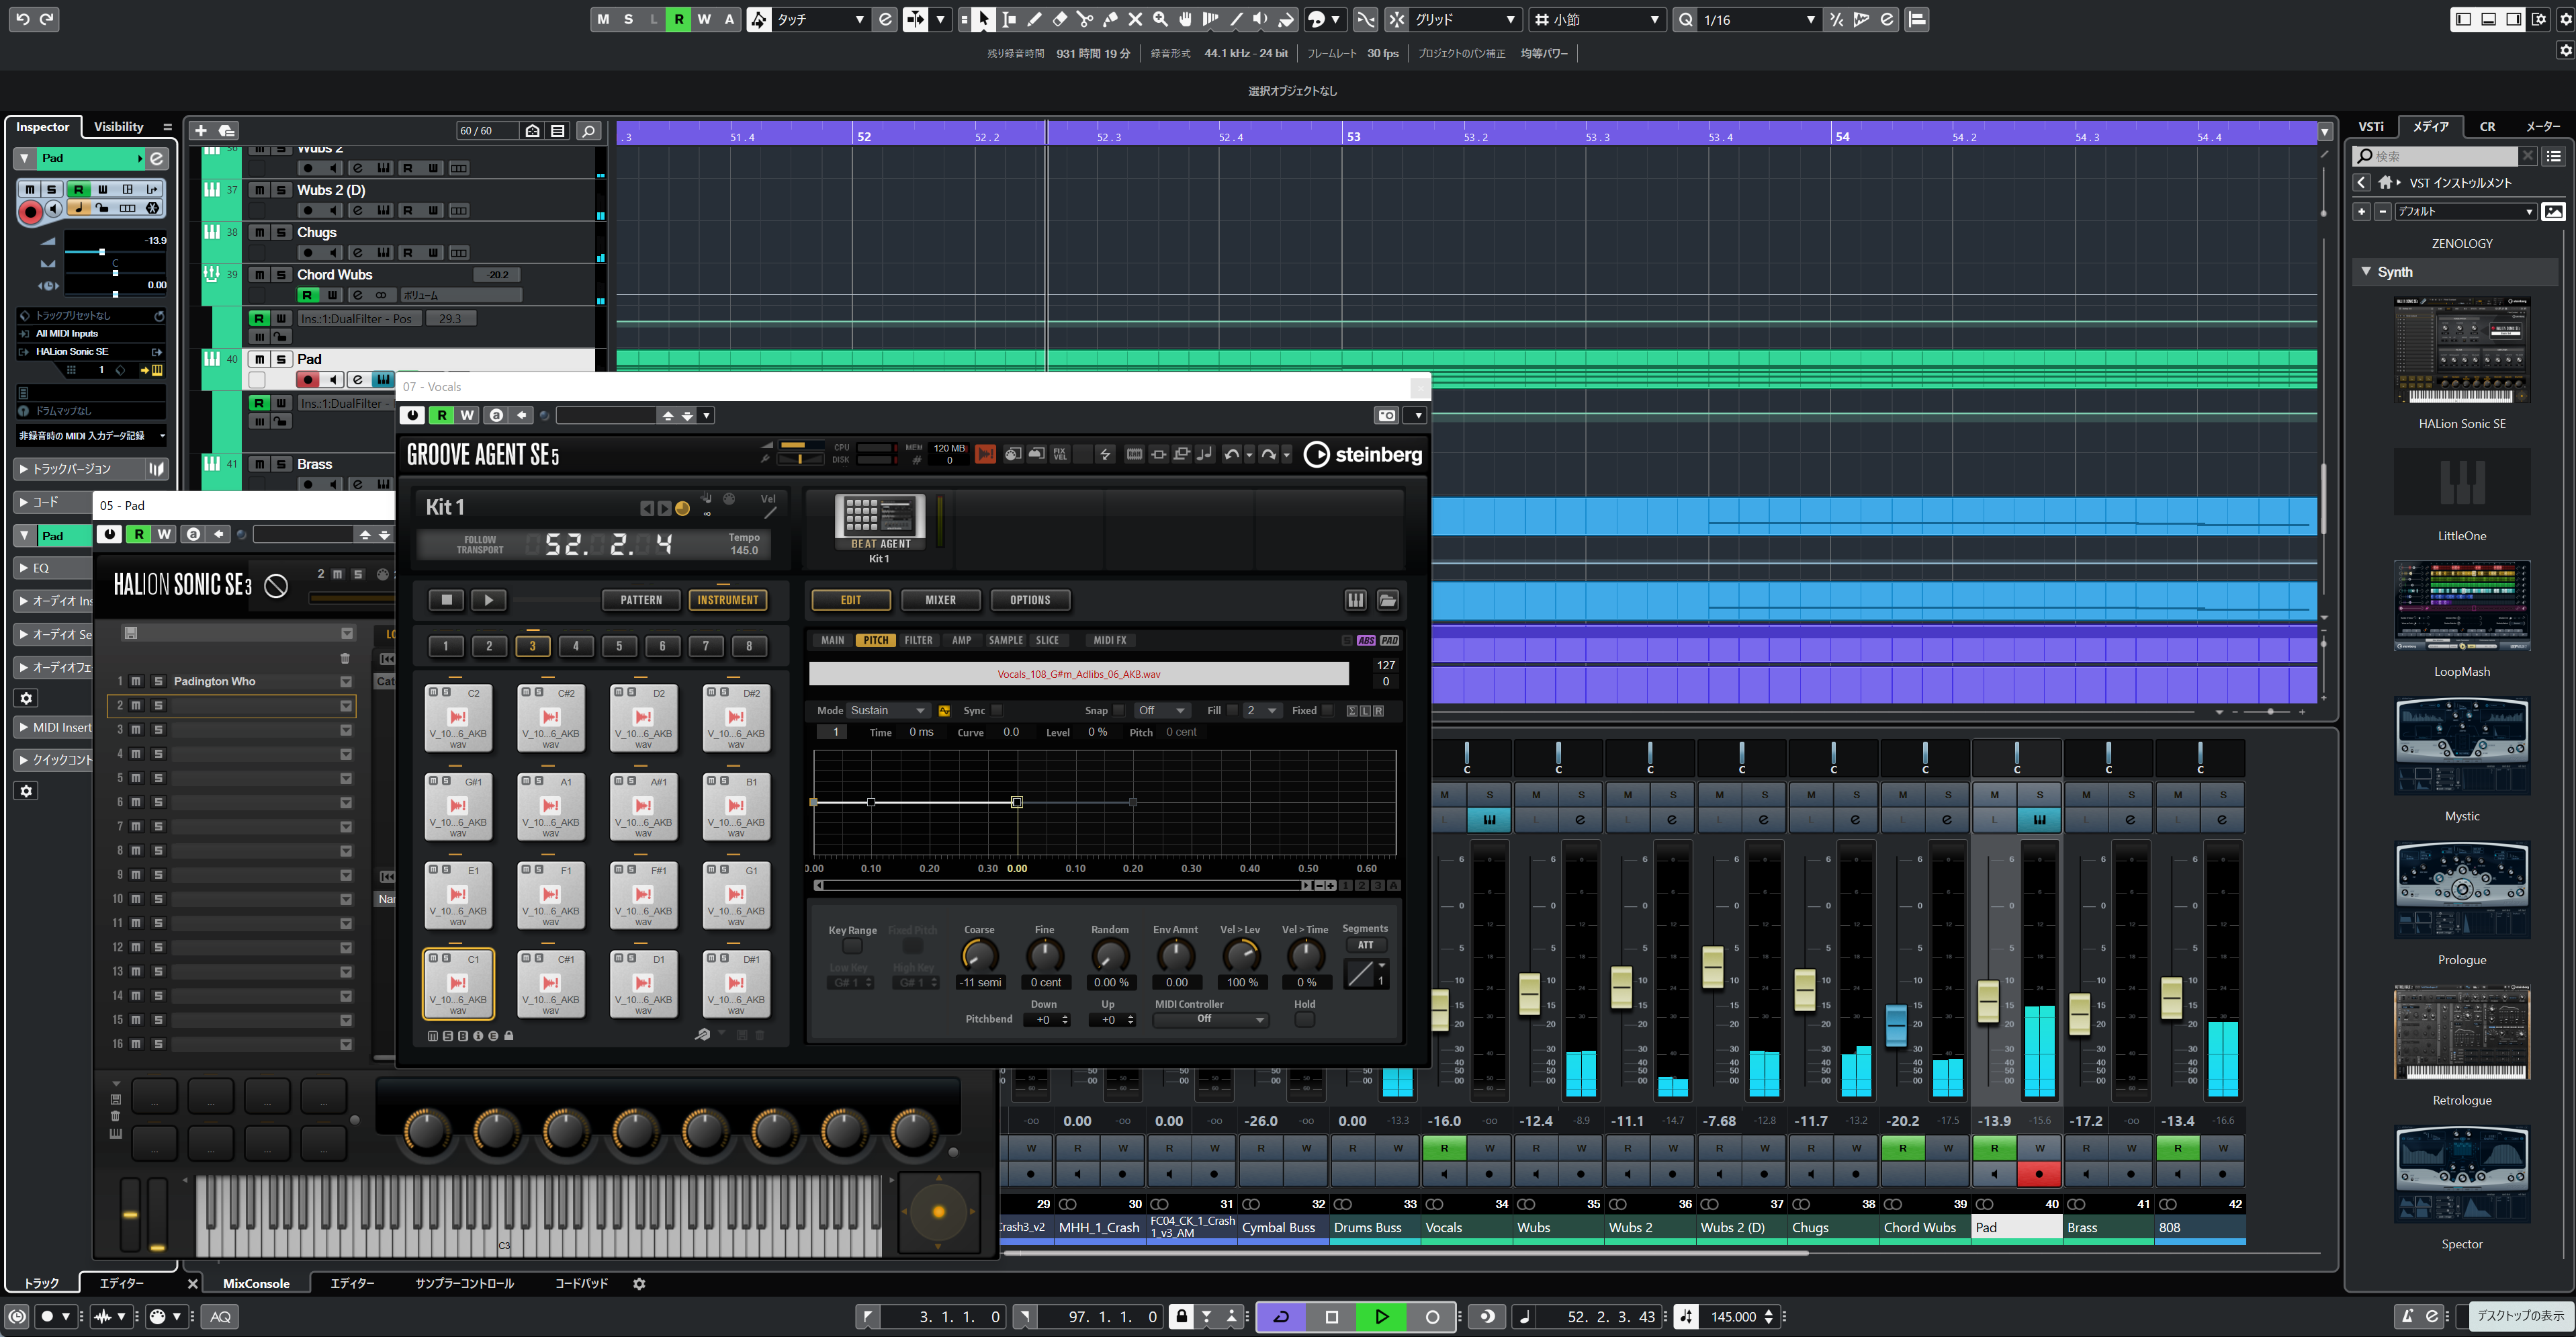Screen dimensions: 2576x1337
Task: Click the grid snap icon in top toolbar
Action: click(1397, 19)
